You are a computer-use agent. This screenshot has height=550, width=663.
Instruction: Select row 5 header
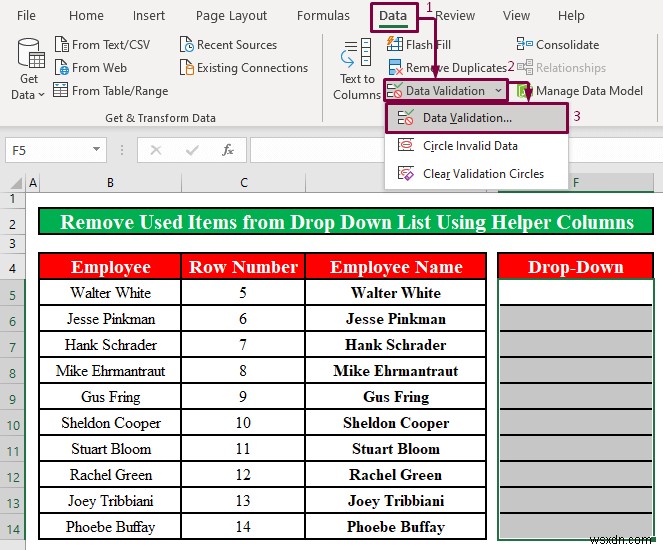pos(13,295)
